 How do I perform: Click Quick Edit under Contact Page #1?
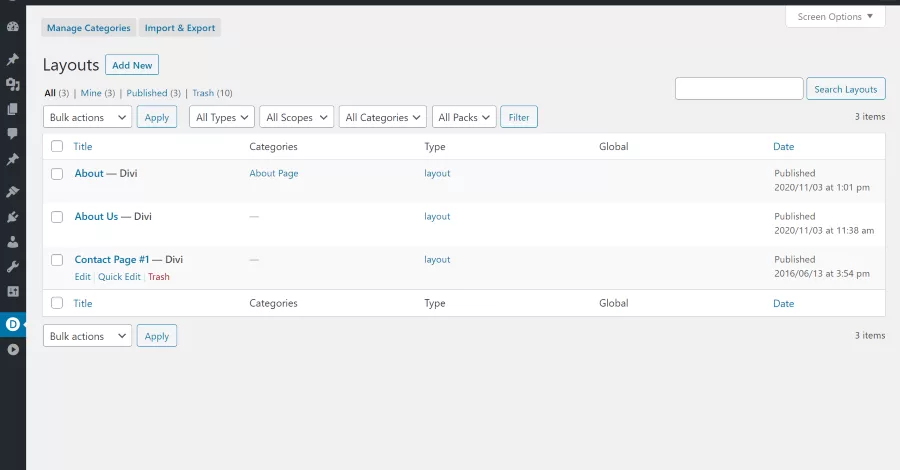[x=119, y=277]
